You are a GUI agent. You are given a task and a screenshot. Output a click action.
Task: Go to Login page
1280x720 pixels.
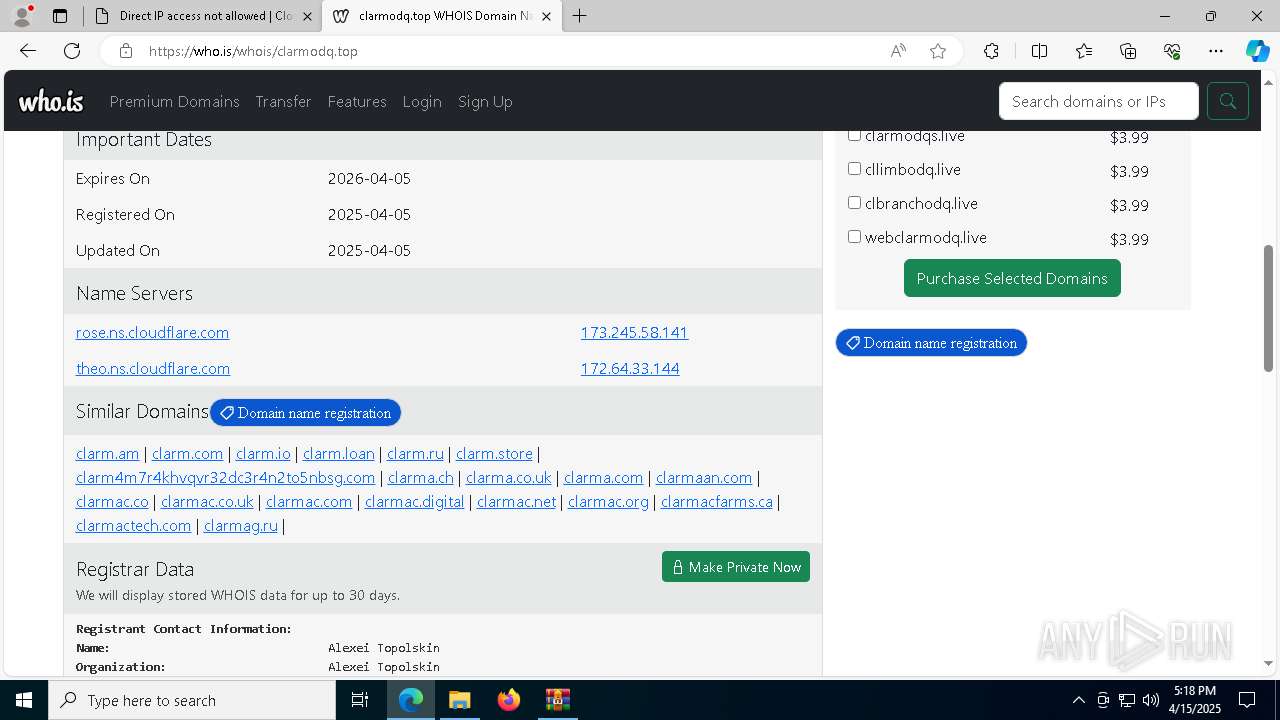tap(422, 101)
